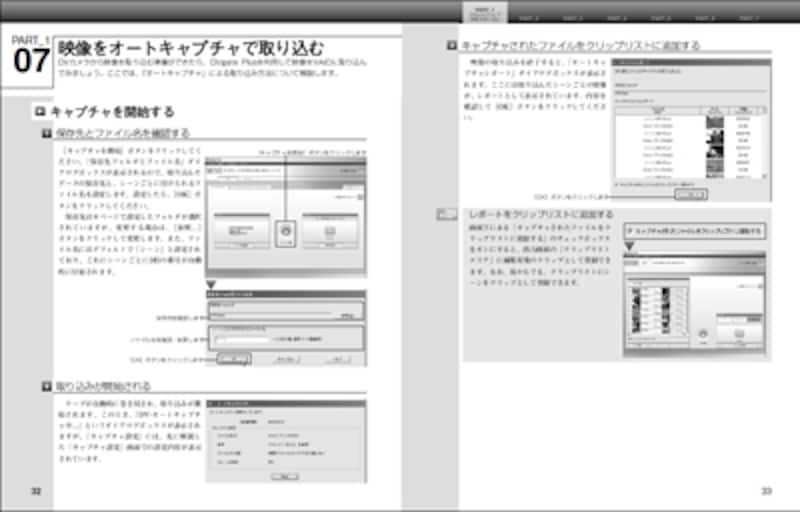Open the PART 4 tab
This screenshot has width=800, height=512.
click(616, 18)
